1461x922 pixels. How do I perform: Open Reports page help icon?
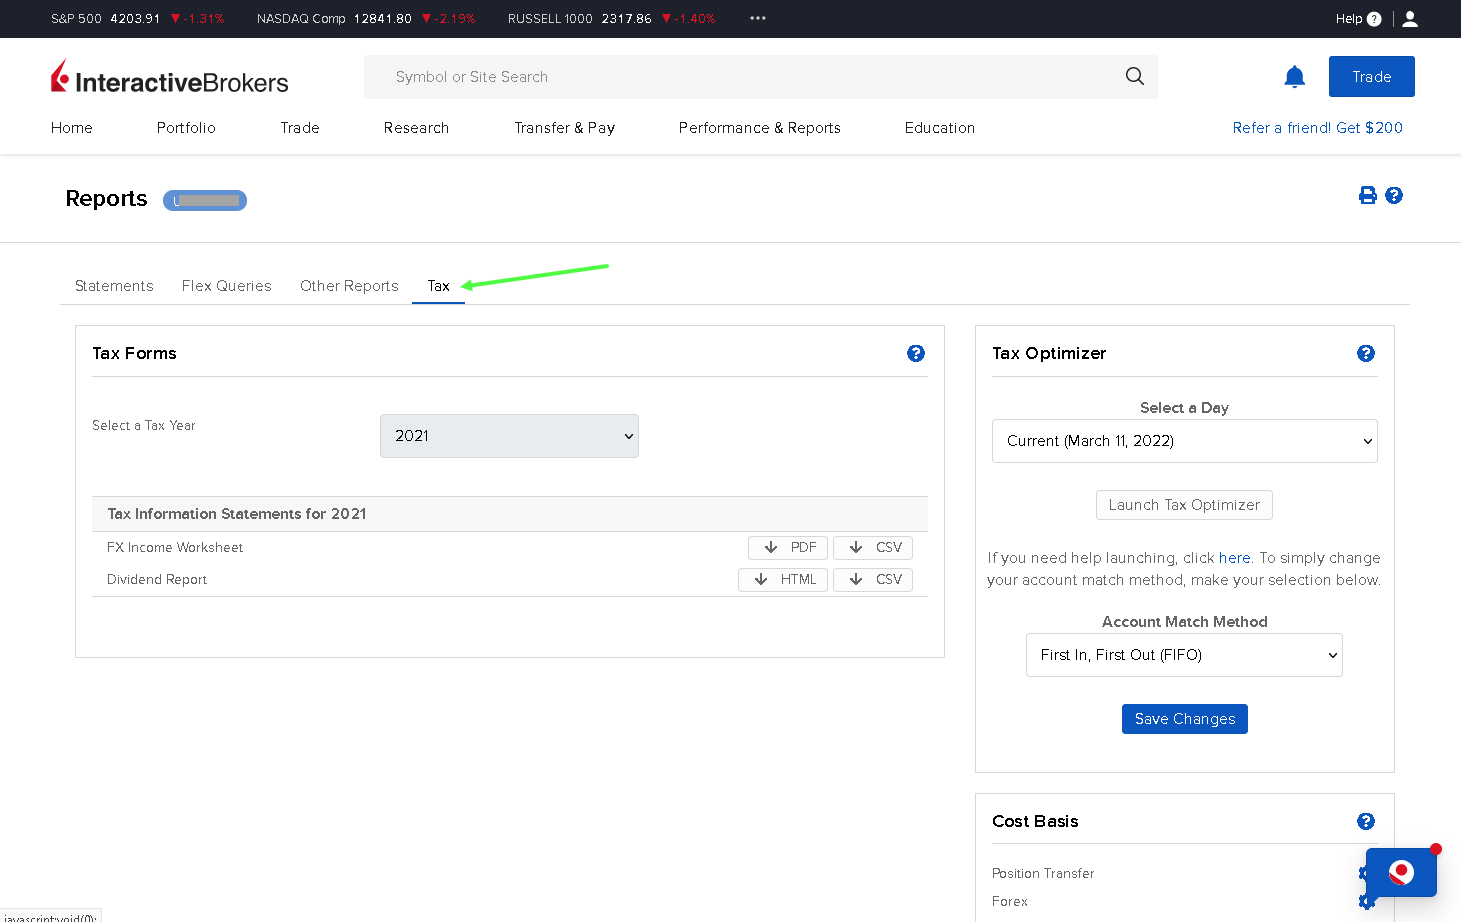(x=1394, y=195)
